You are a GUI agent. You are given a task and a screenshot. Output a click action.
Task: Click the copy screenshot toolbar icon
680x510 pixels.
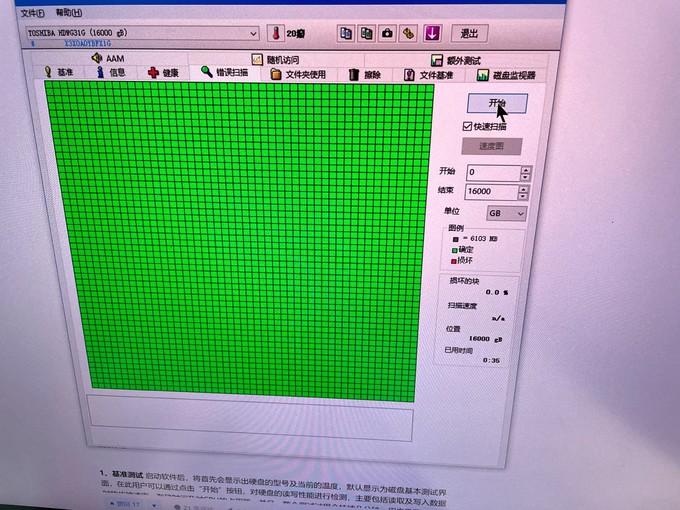366,33
